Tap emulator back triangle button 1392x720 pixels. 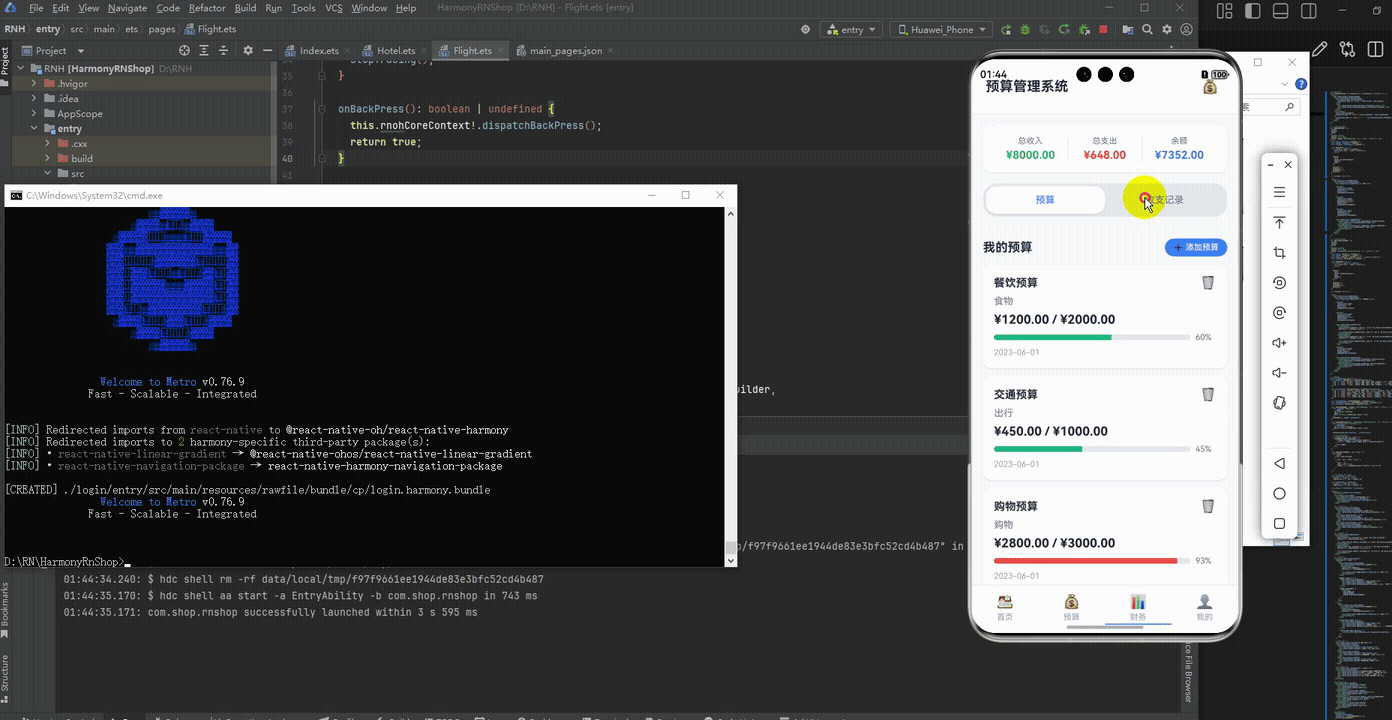(x=1279, y=464)
